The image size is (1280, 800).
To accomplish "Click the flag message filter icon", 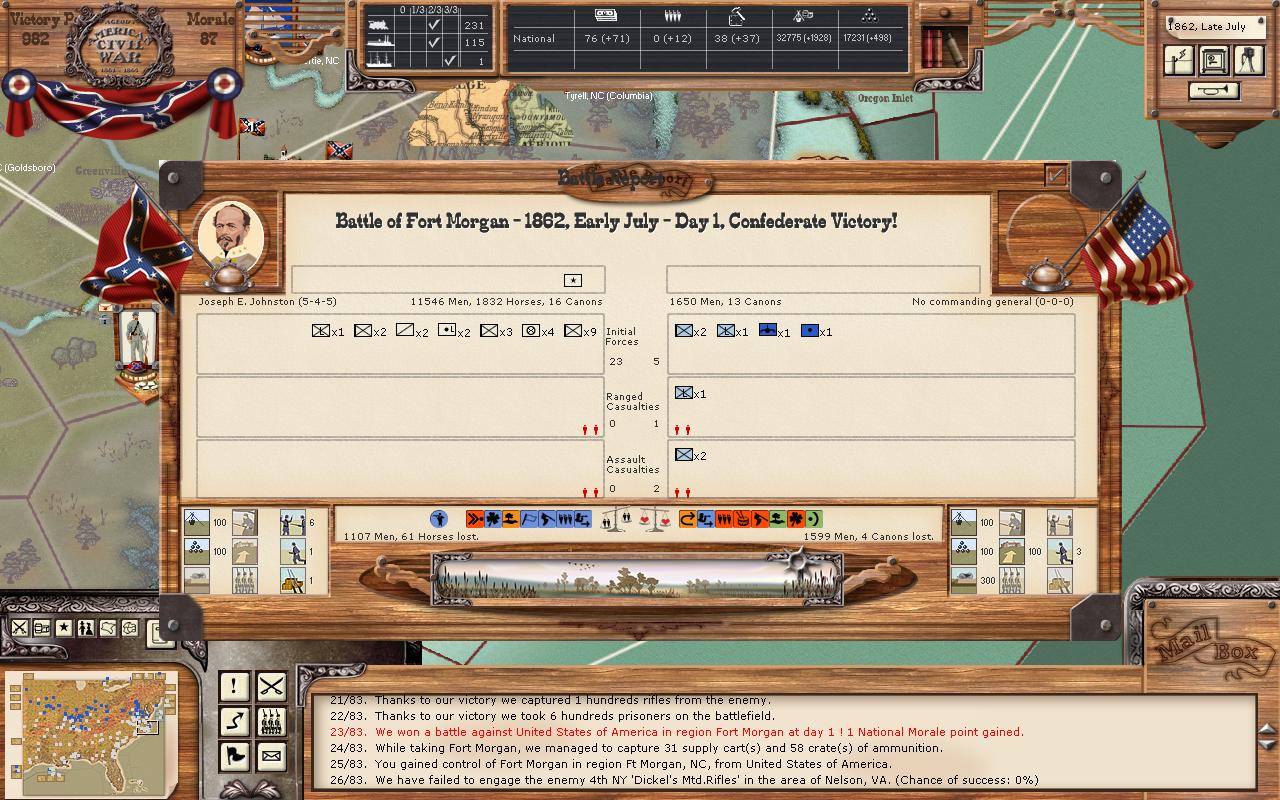I will point(234,755).
